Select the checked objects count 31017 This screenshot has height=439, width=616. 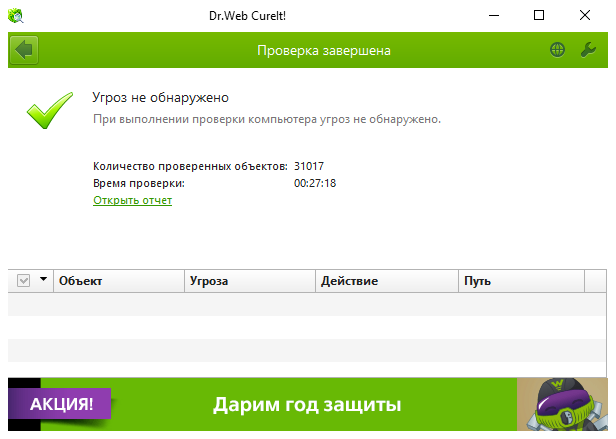(309, 166)
